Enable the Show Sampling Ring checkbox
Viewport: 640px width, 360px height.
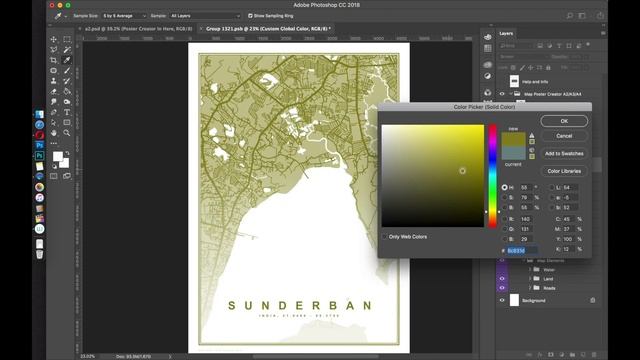pyautogui.click(x=250, y=16)
